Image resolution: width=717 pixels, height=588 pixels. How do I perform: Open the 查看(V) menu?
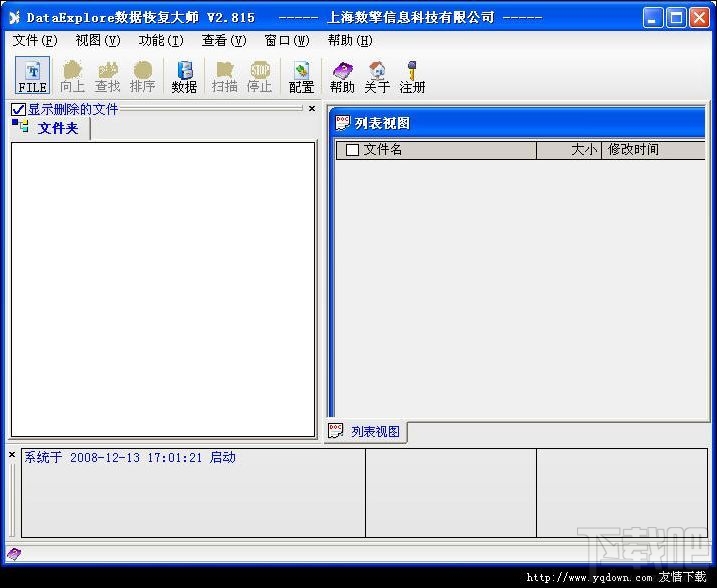224,41
